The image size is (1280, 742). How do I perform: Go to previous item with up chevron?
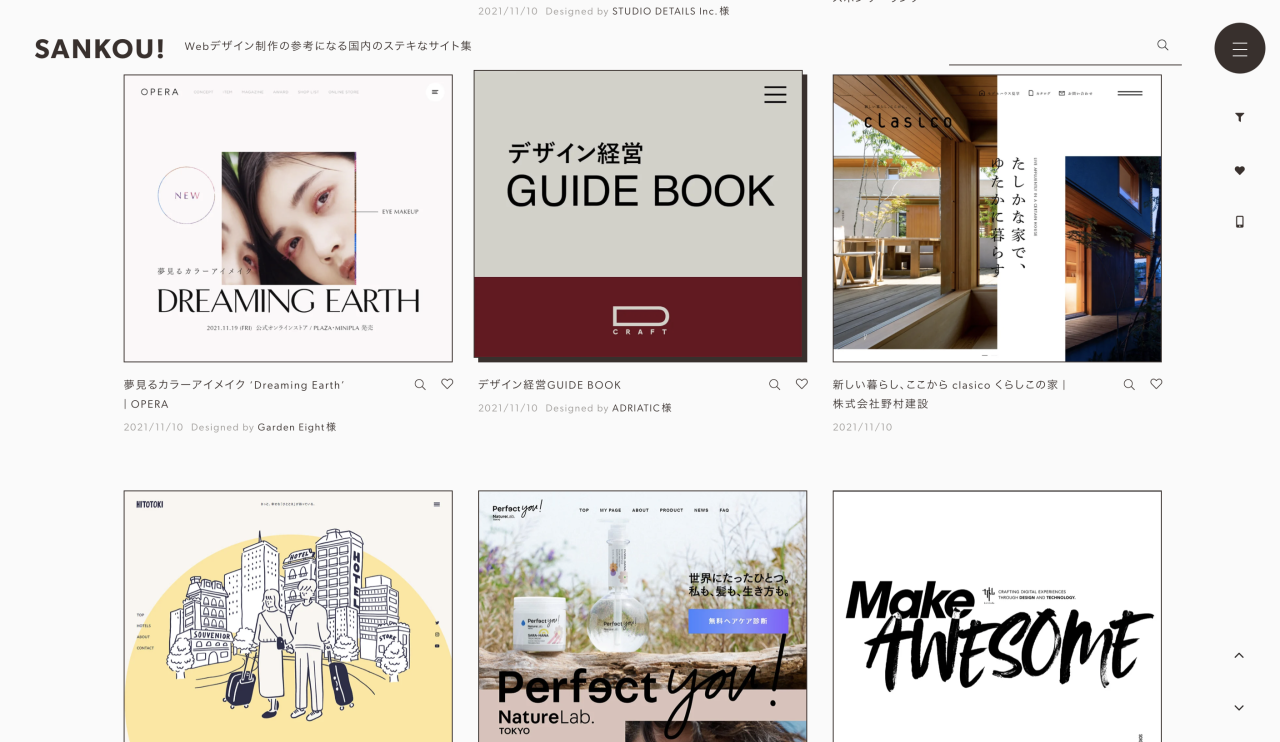click(x=1239, y=655)
